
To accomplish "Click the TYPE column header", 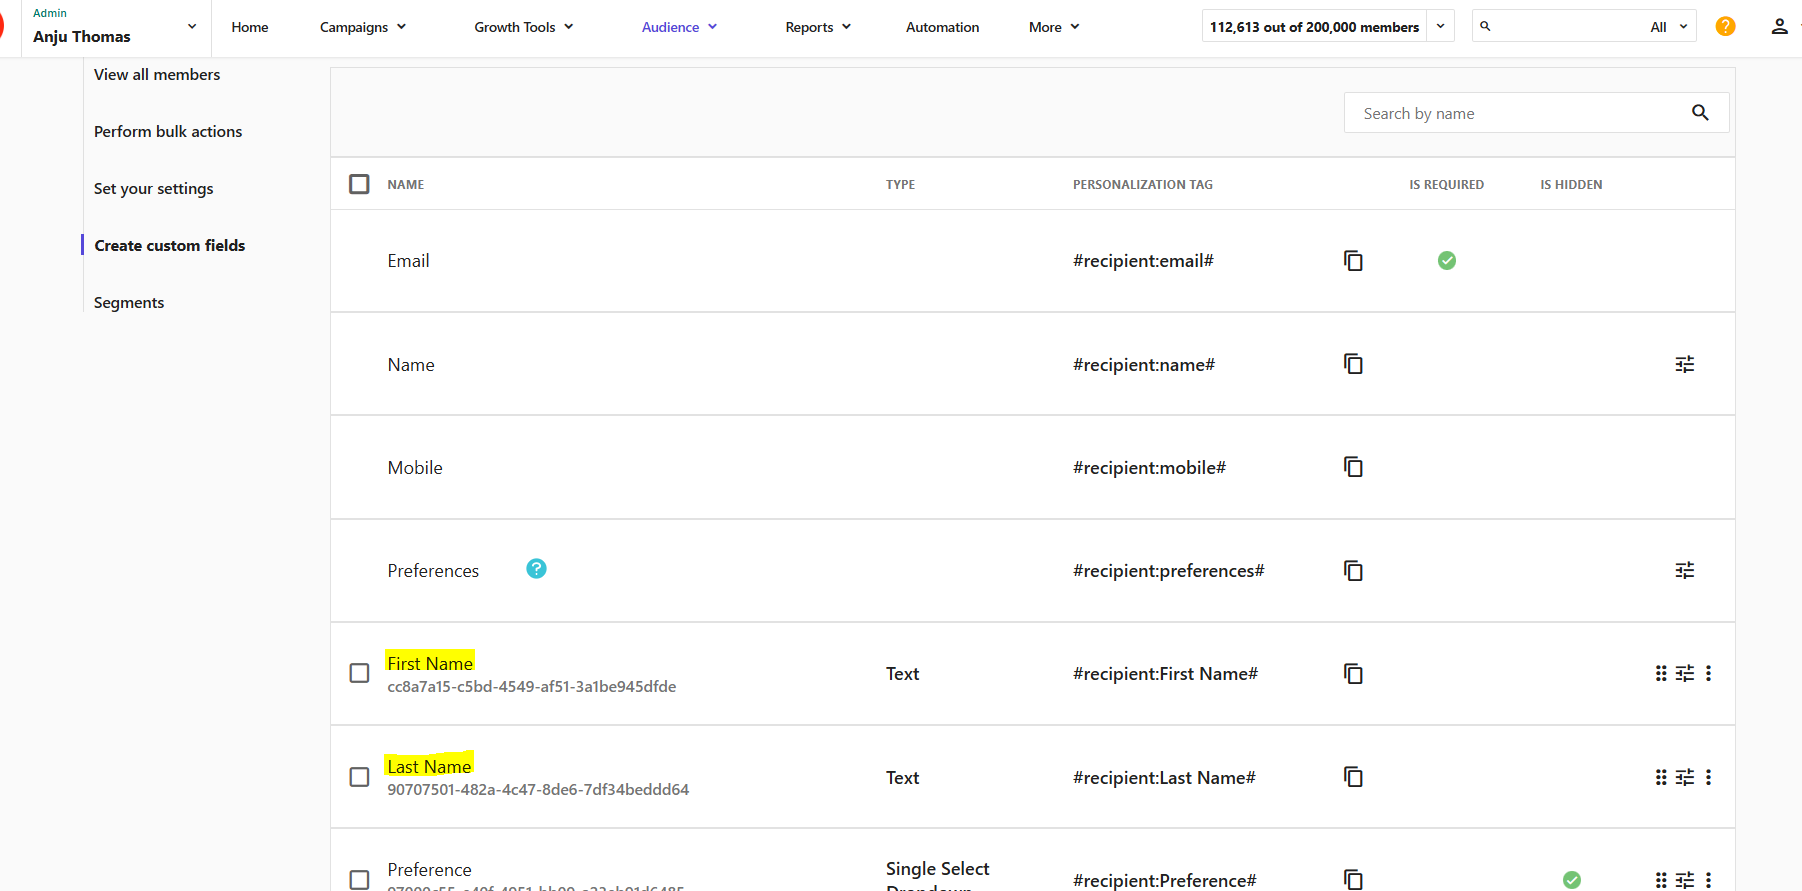I will tap(900, 184).
